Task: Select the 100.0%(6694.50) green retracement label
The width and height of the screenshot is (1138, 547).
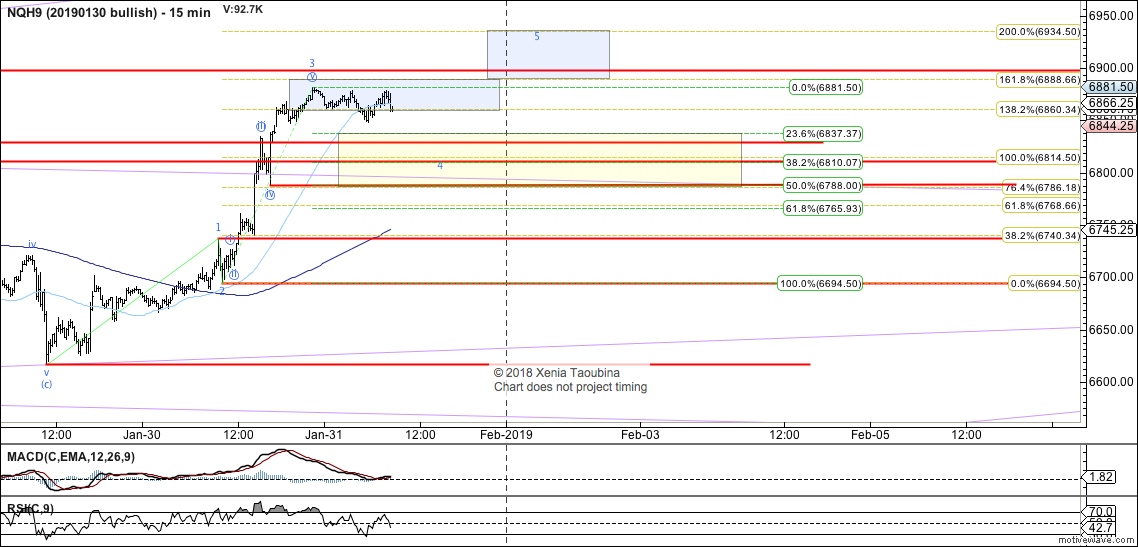Action: pos(821,284)
